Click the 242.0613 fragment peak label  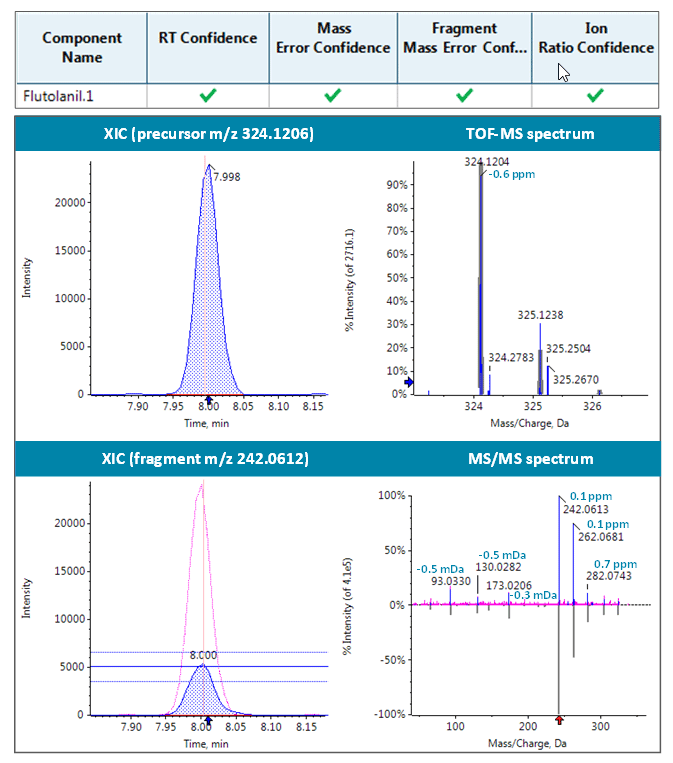[585, 509]
